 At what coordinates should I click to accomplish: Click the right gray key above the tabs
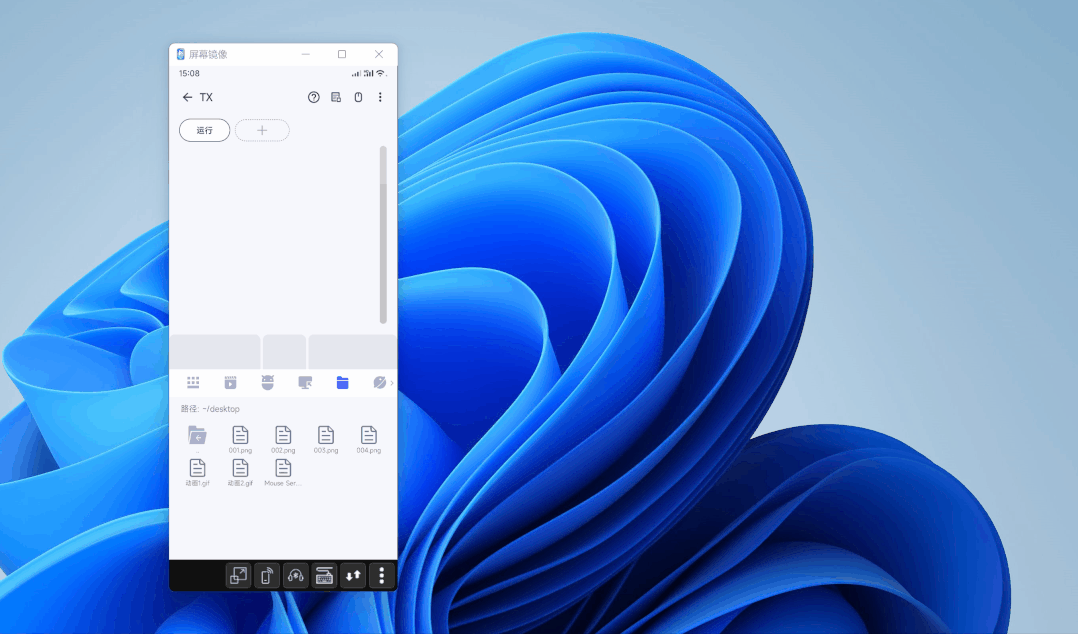(353, 352)
